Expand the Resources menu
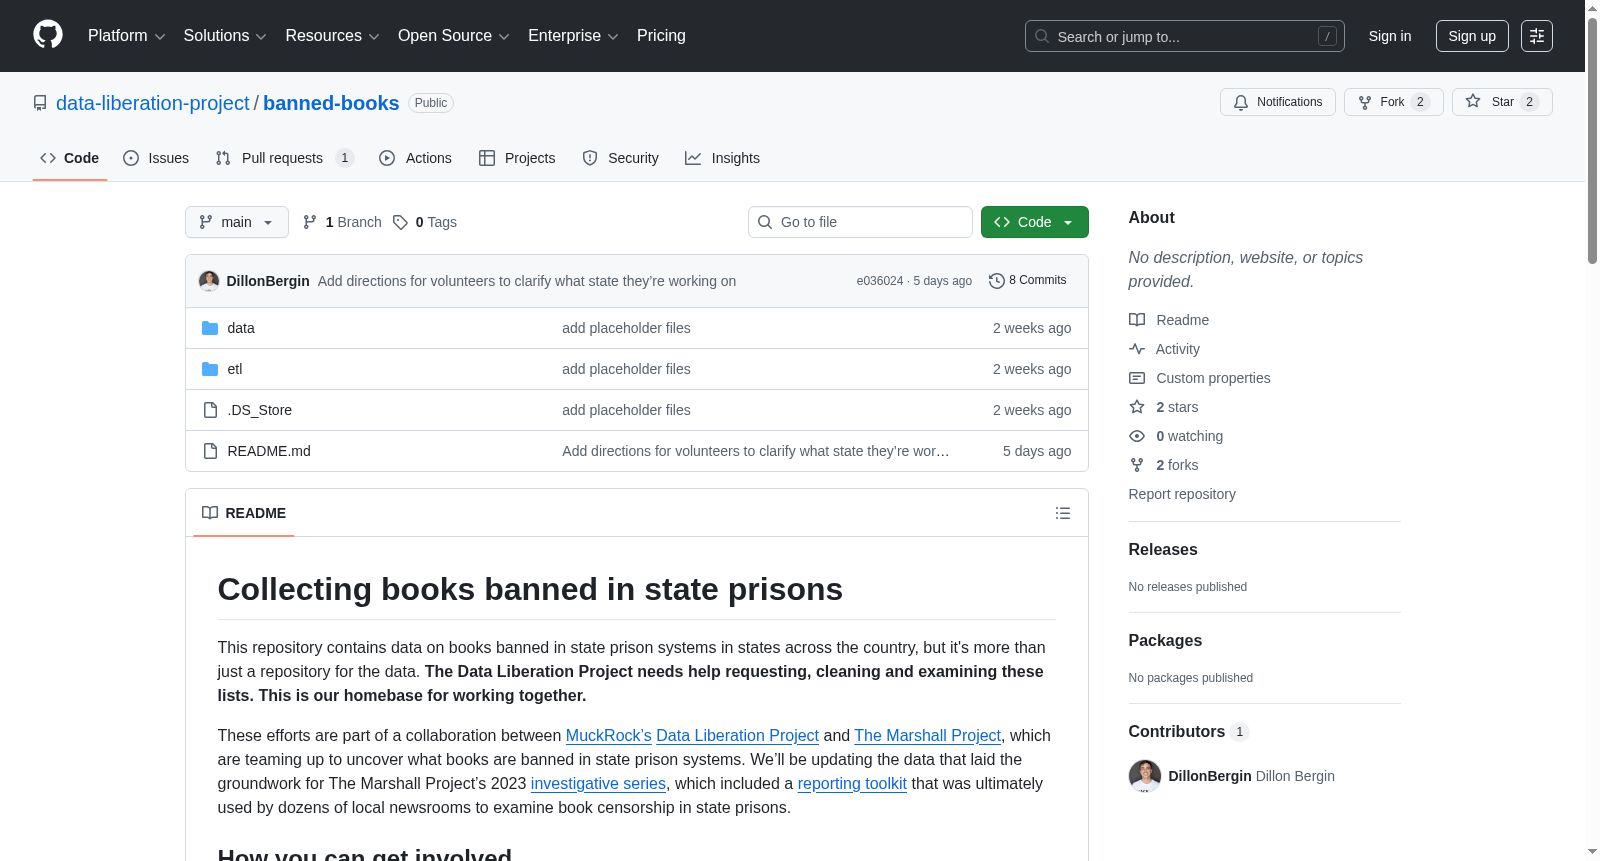The height and width of the screenshot is (861, 1600). pyautogui.click(x=332, y=36)
